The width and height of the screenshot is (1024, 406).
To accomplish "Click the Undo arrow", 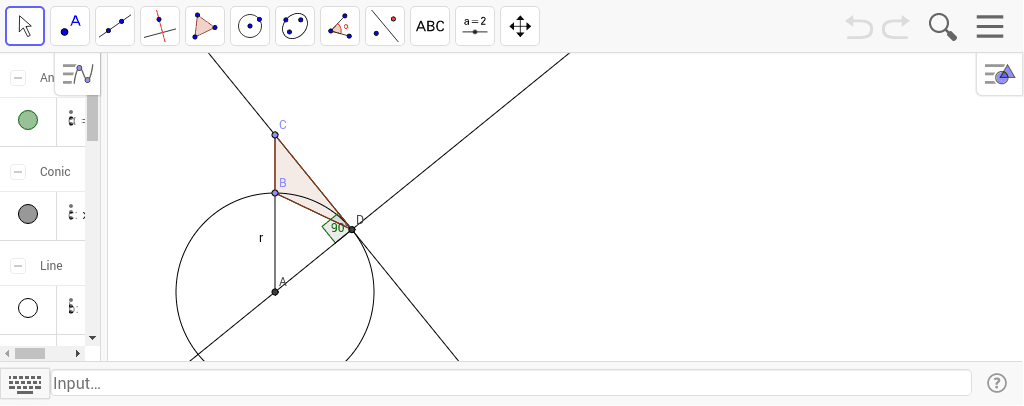I will click(x=859, y=27).
